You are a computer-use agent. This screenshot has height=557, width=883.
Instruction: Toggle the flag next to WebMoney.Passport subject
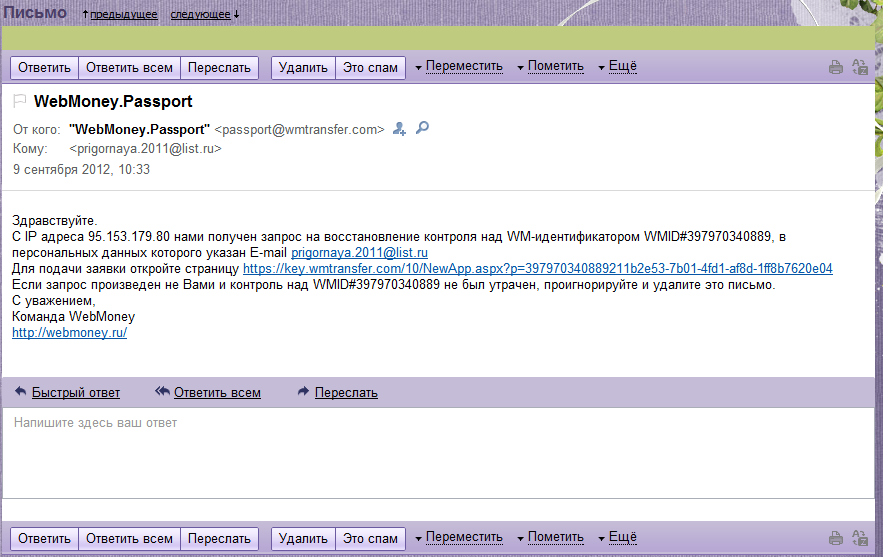(20, 101)
